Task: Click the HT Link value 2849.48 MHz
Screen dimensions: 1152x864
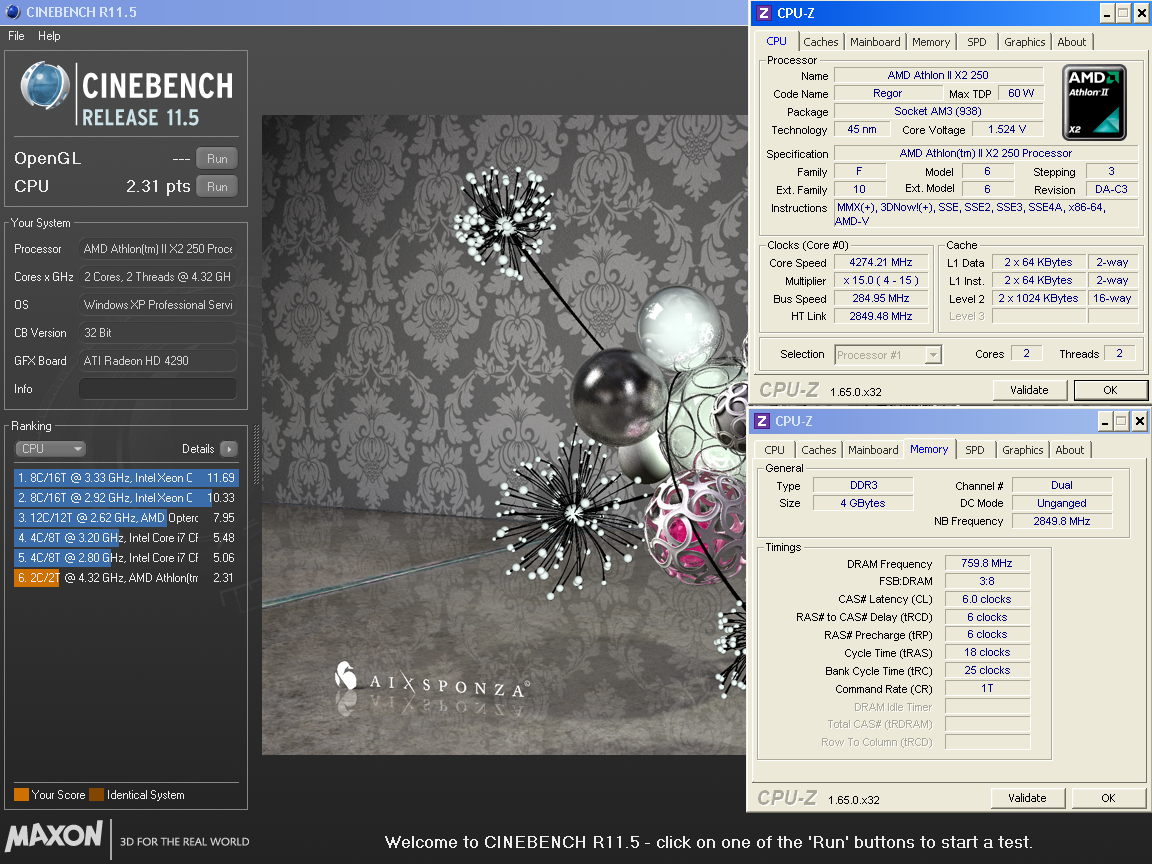Action: tap(881, 316)
